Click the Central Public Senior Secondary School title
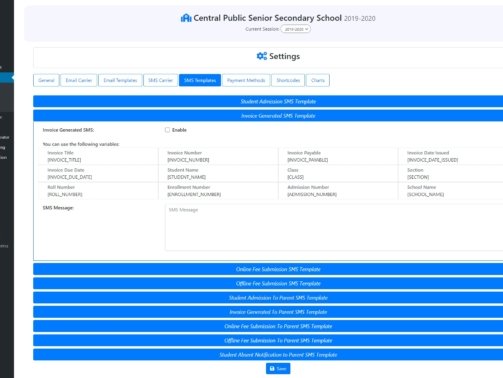This screenshot has height=378, width=503. [268, 18]
